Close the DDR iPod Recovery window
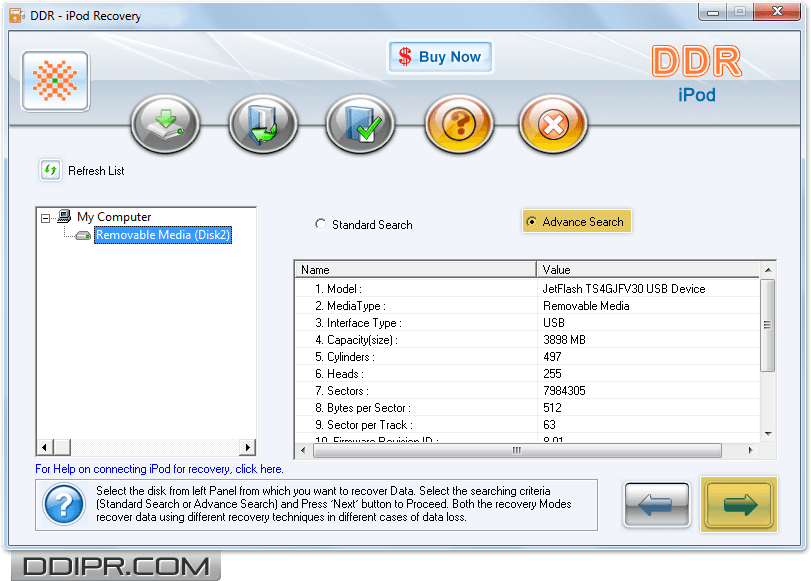Image resolution: width=811 pixels, height=581 pixels. pyautogui.click(x=777, y=12)
